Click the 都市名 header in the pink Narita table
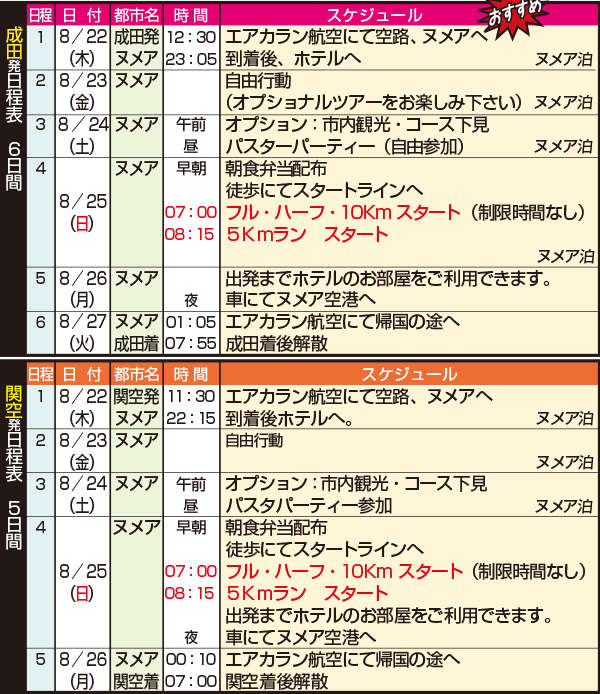The width and height of the screenshot is (600, 694). click(136, 15)
